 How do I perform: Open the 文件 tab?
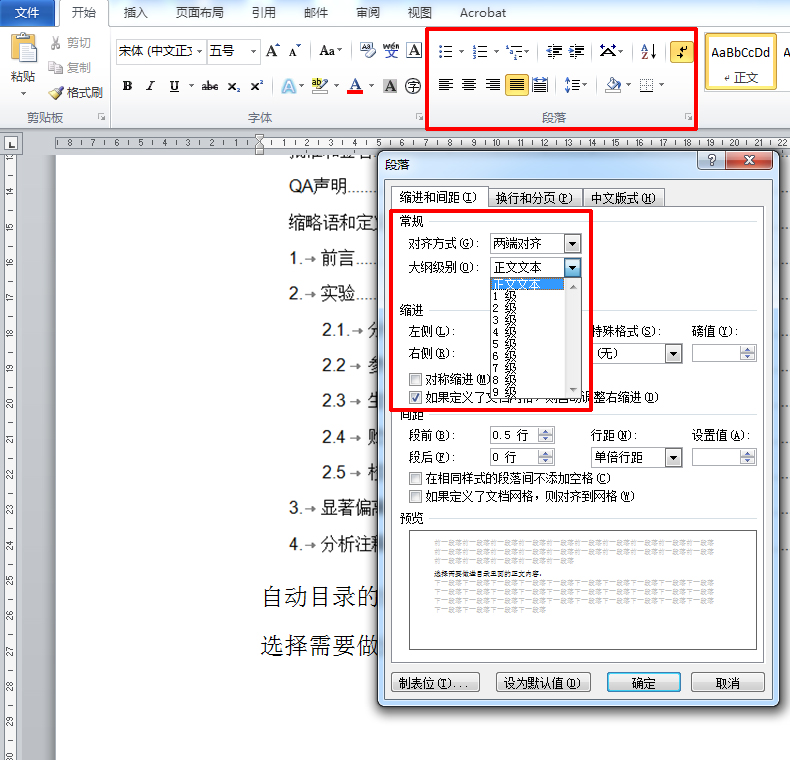point(27,13)
